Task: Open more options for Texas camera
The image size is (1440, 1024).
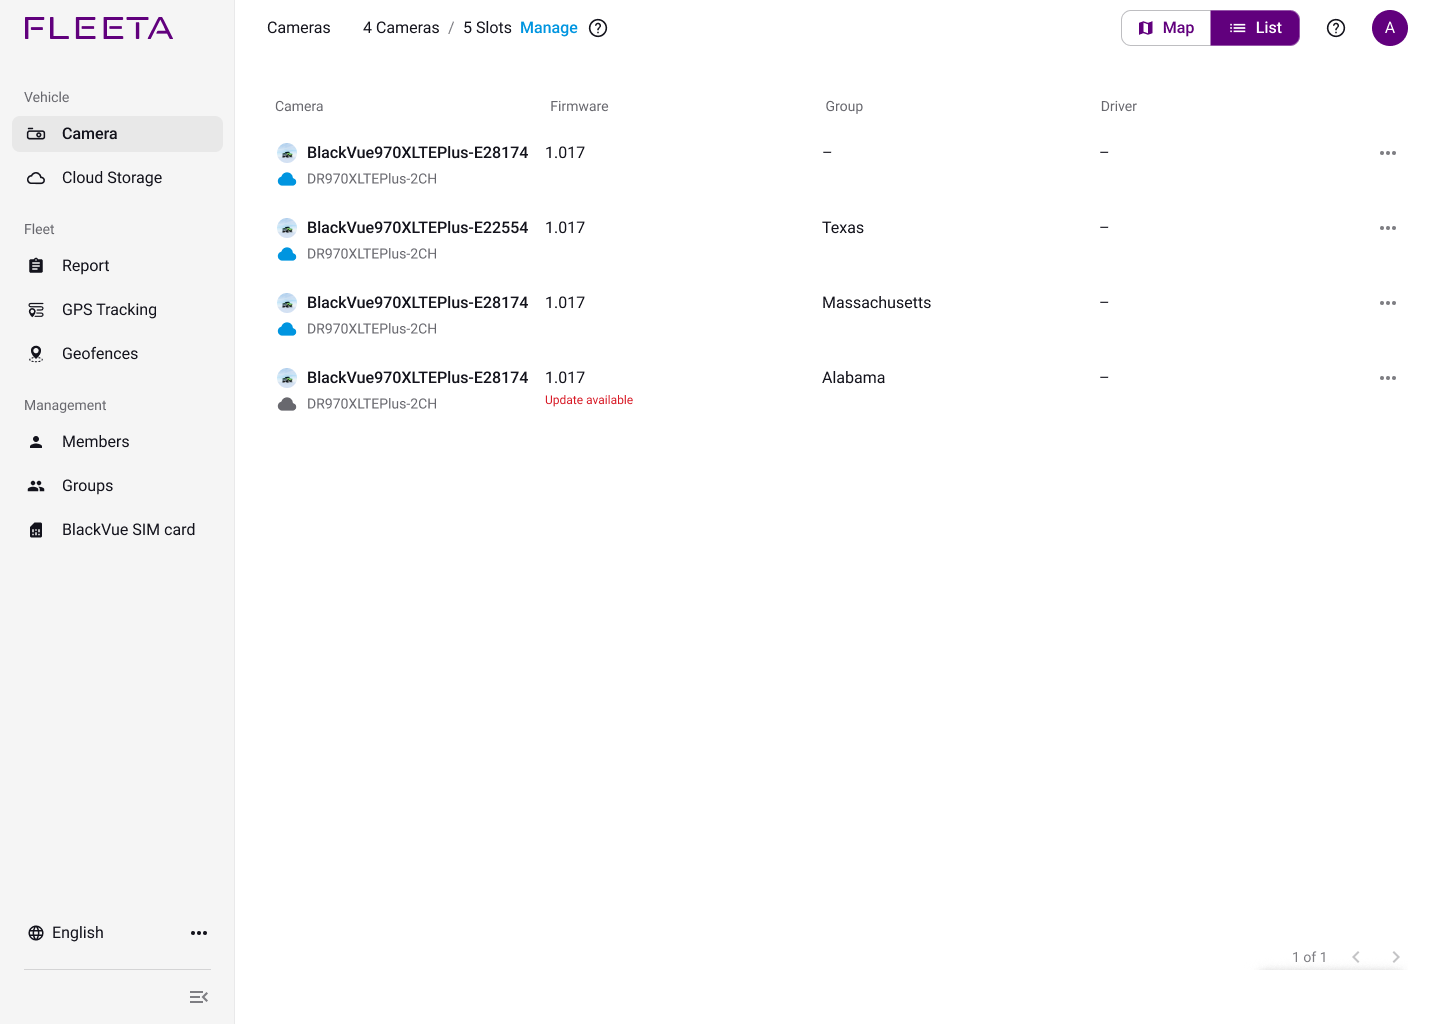Action: click(1388, 228)
